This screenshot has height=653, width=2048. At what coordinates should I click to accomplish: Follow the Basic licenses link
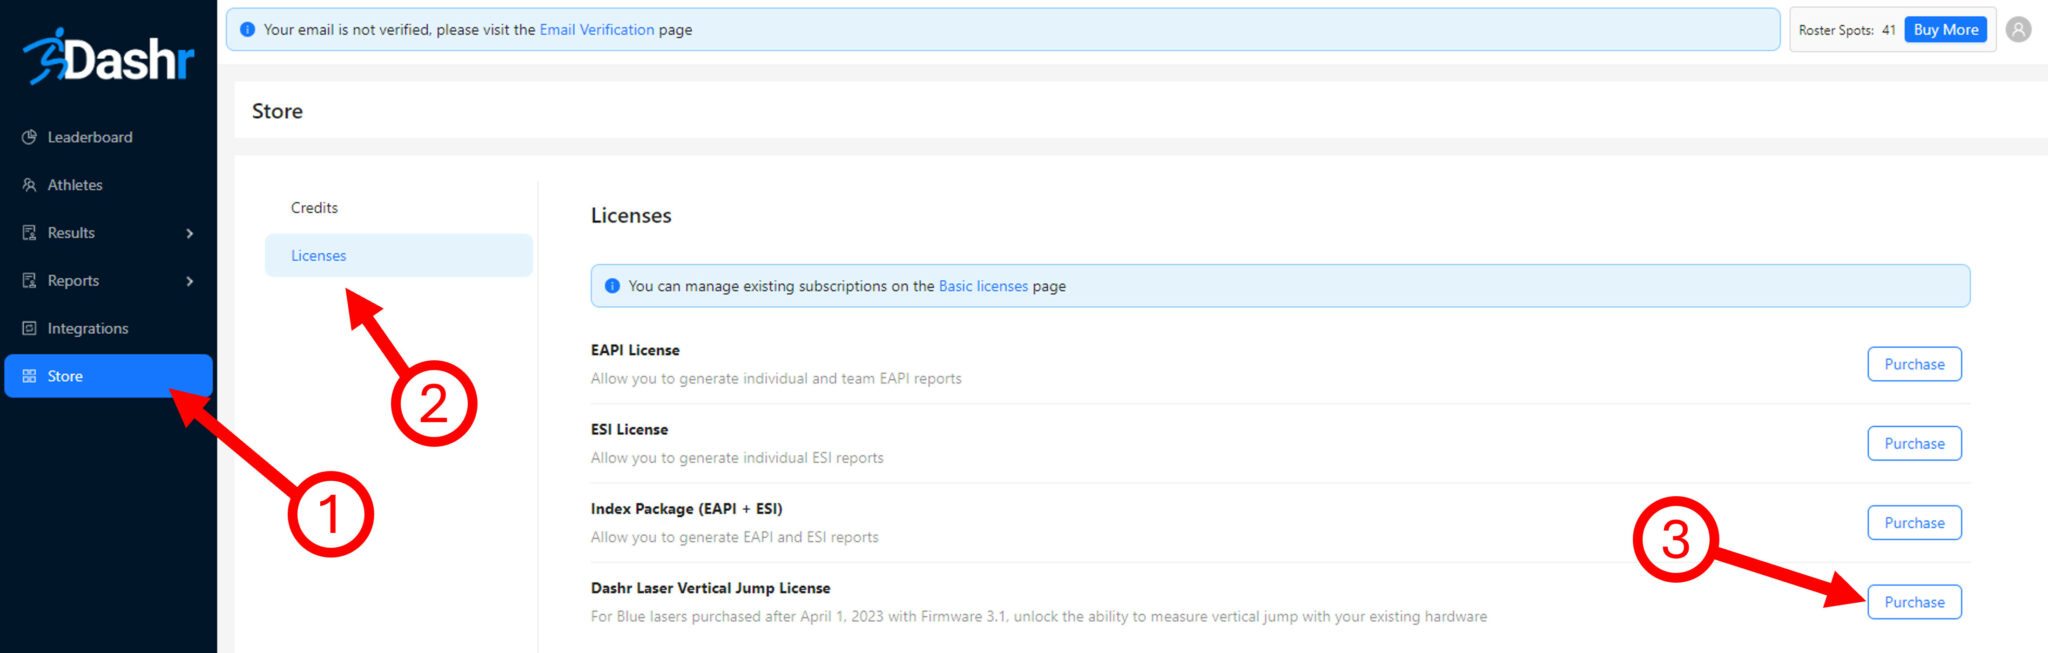[982, 286]
